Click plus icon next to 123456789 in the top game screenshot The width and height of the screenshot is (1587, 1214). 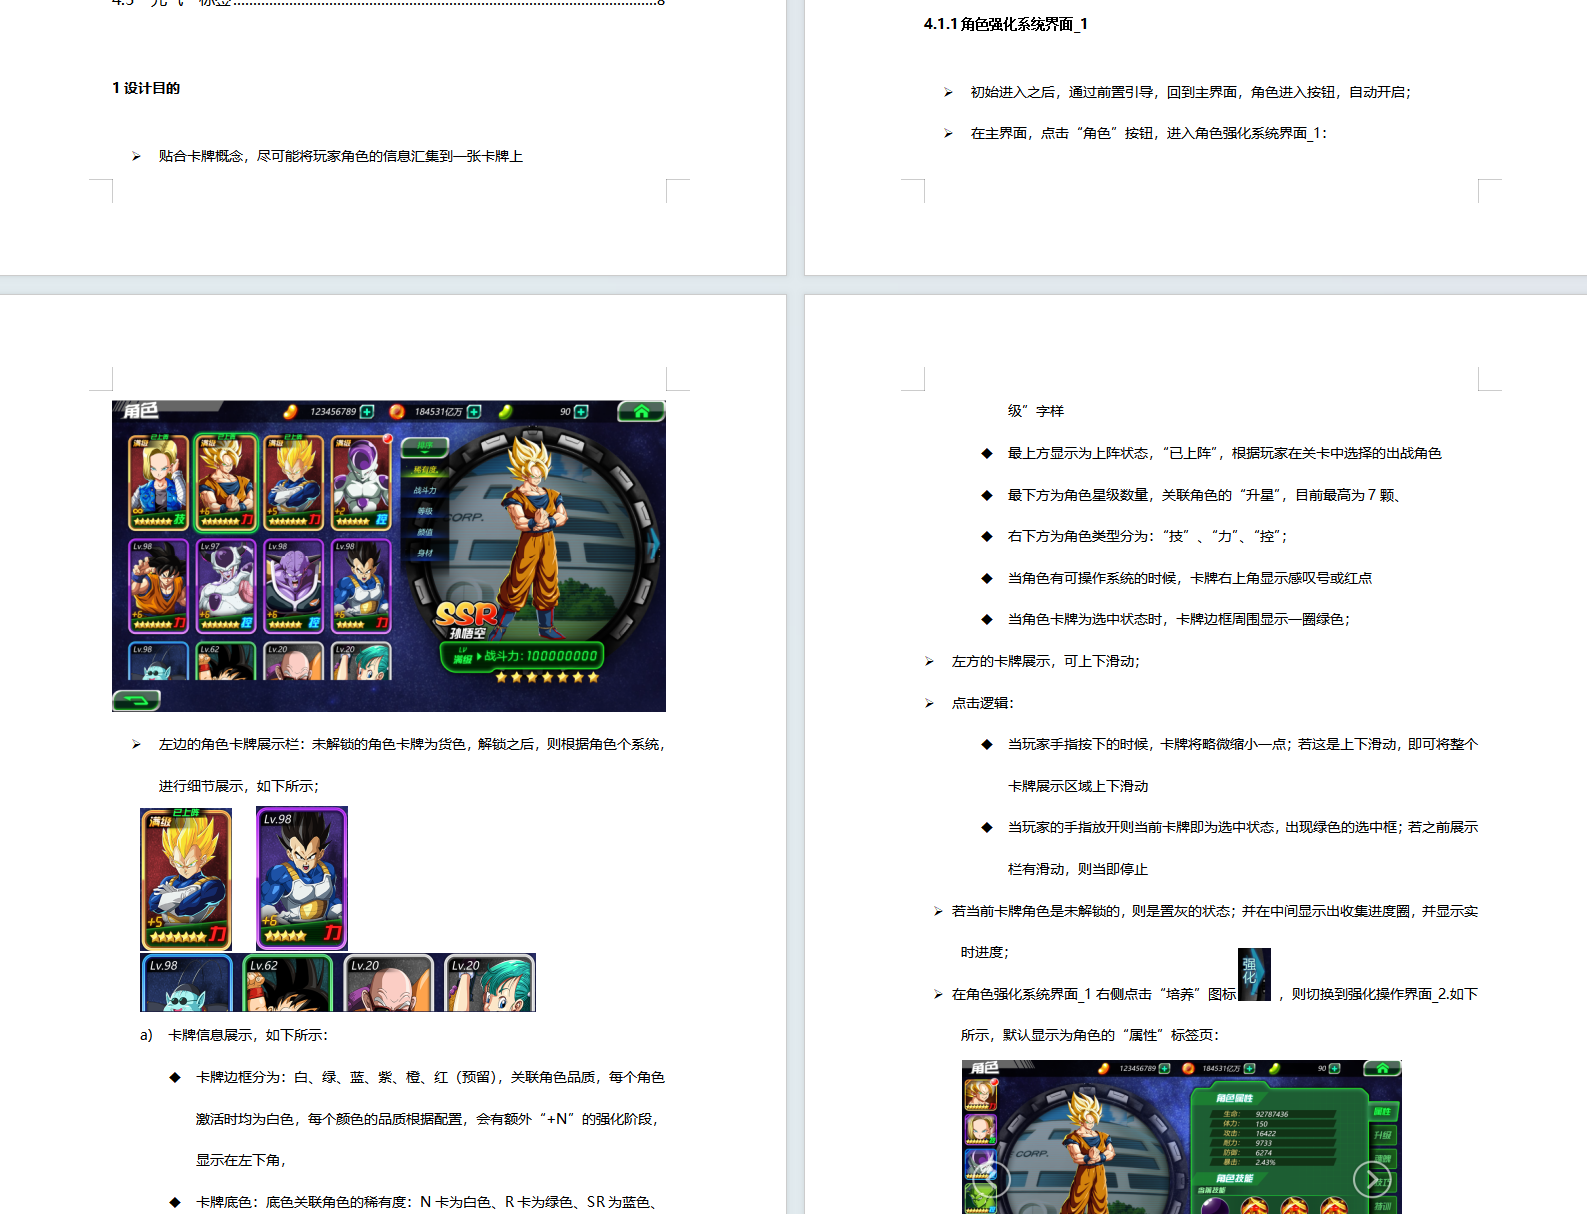click(367, 412)
